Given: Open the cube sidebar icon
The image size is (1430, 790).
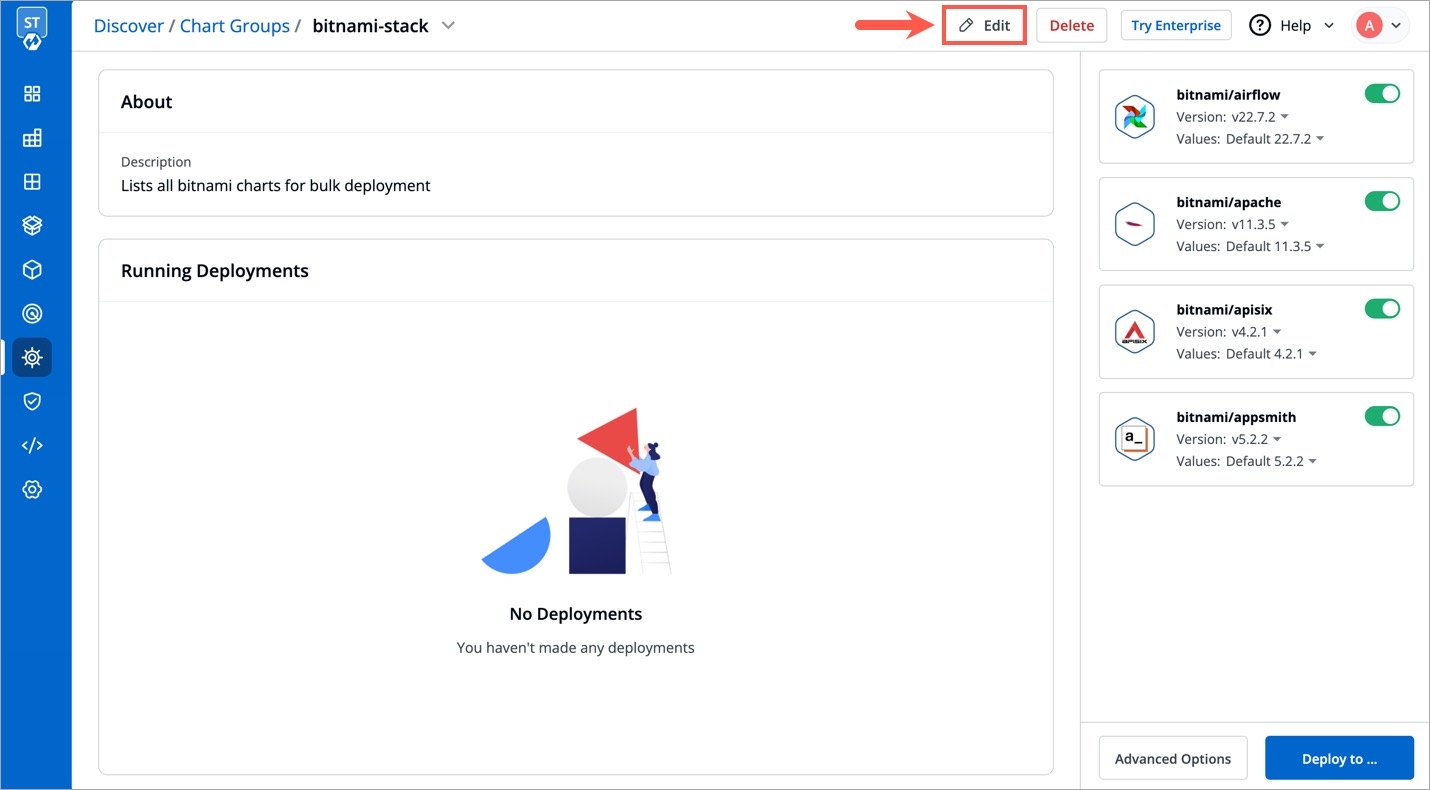Looking at the screenshot, I should click(x=32, y=270).
